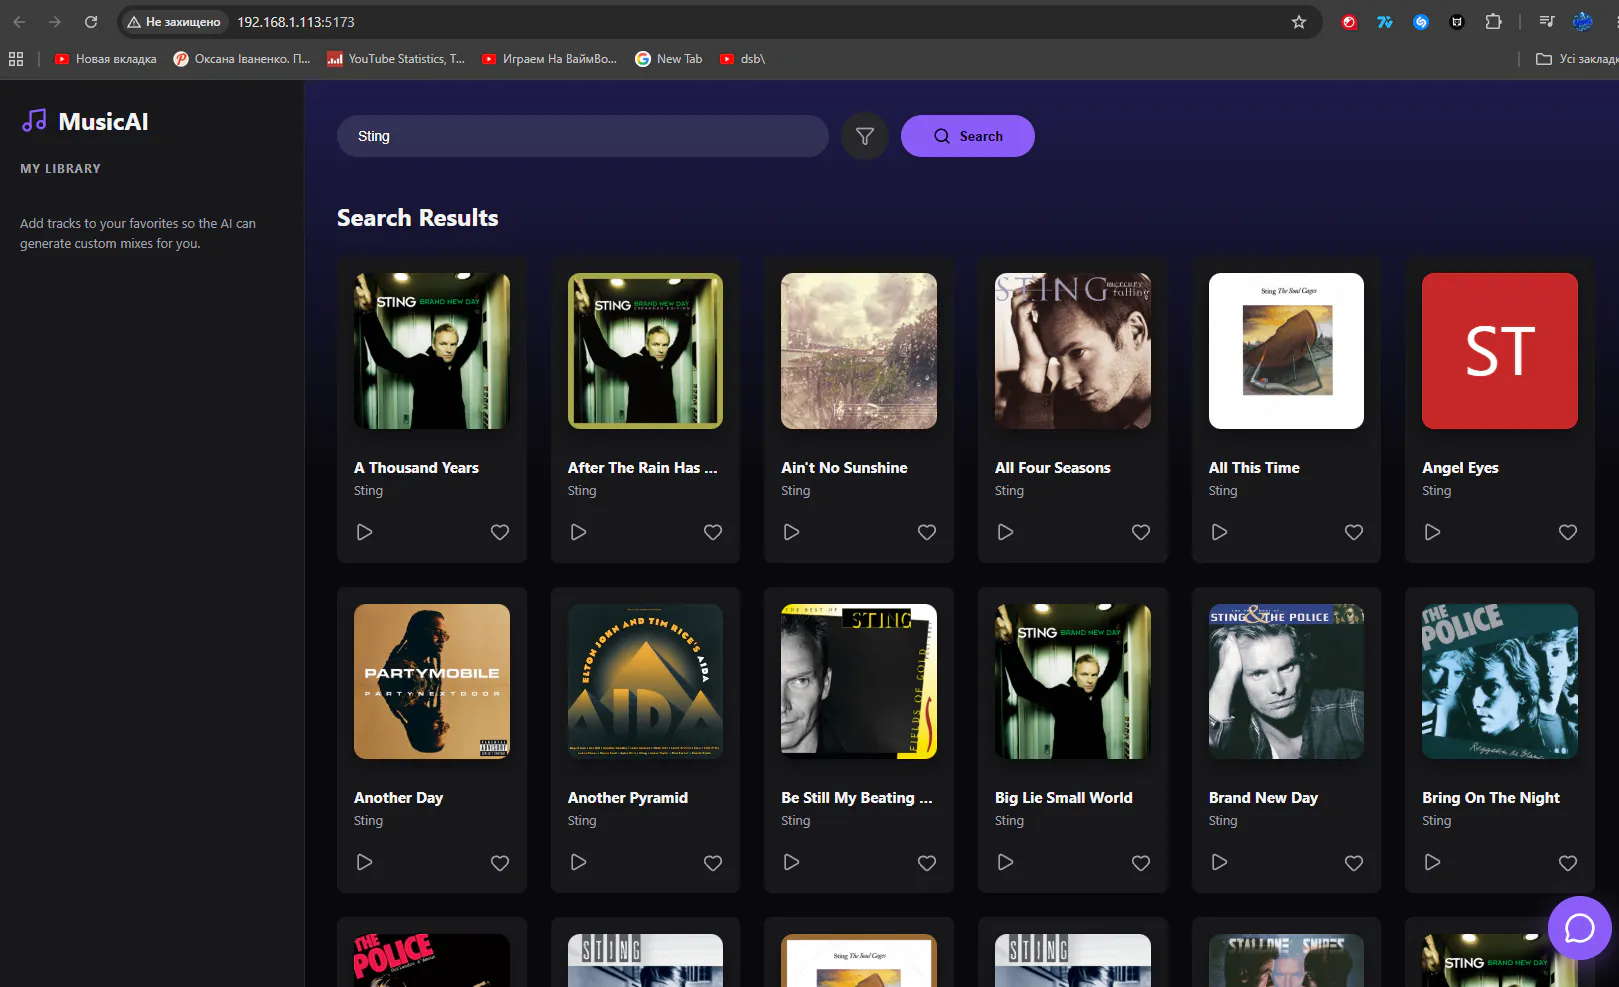Play the All This Time track
The image size is (1619, 987).
[1219, 532]
